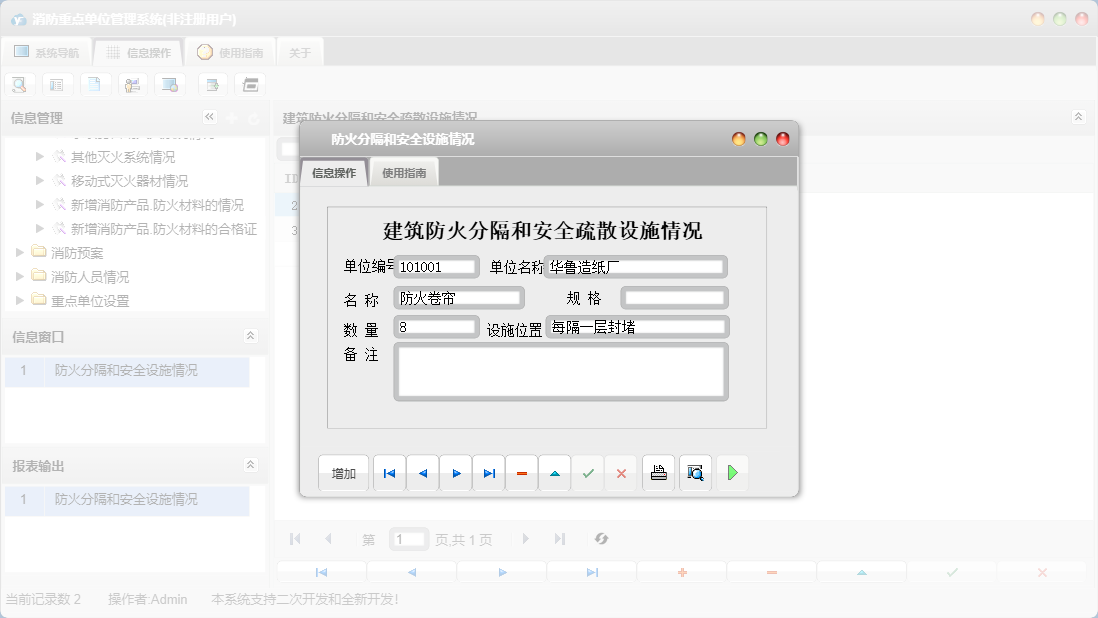Click the print icon in the dialog toolbar
This screenshot has height=618, width=1098.
tap(658, 472)
